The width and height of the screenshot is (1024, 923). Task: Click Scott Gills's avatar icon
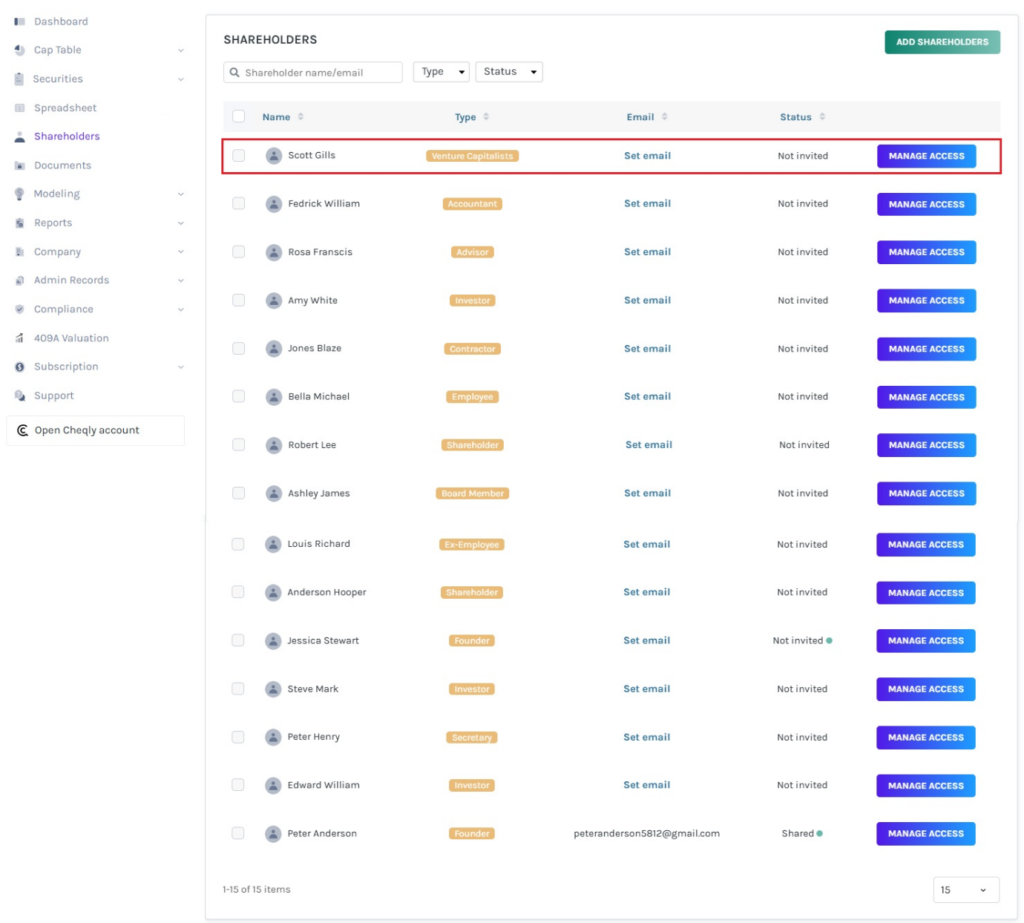click(x=273, y=155)
